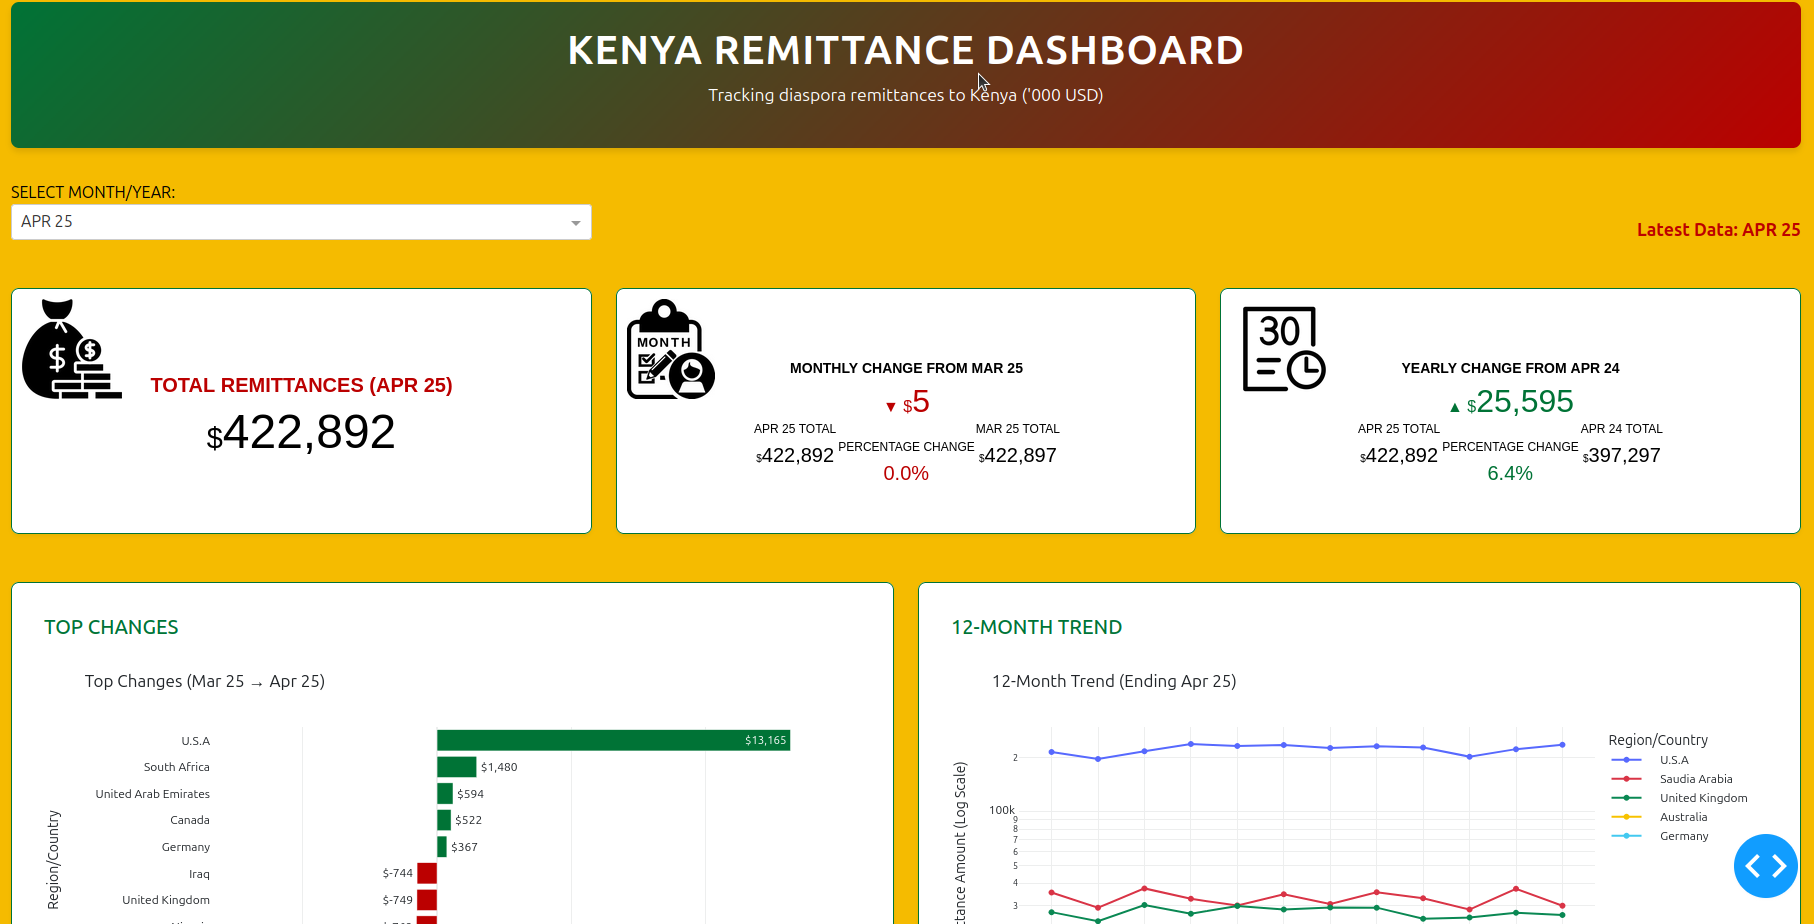Click the red $5 monthly change value
1814x924 pixels.
916,402
